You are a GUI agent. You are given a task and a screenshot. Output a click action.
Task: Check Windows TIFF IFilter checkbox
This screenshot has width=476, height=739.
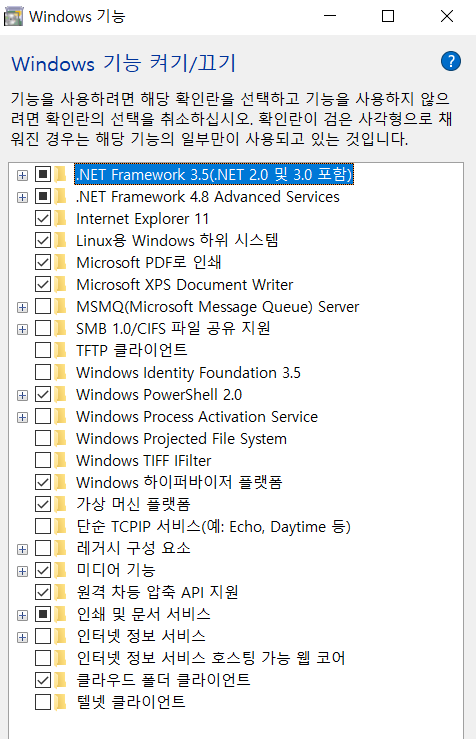pos(43,460)
